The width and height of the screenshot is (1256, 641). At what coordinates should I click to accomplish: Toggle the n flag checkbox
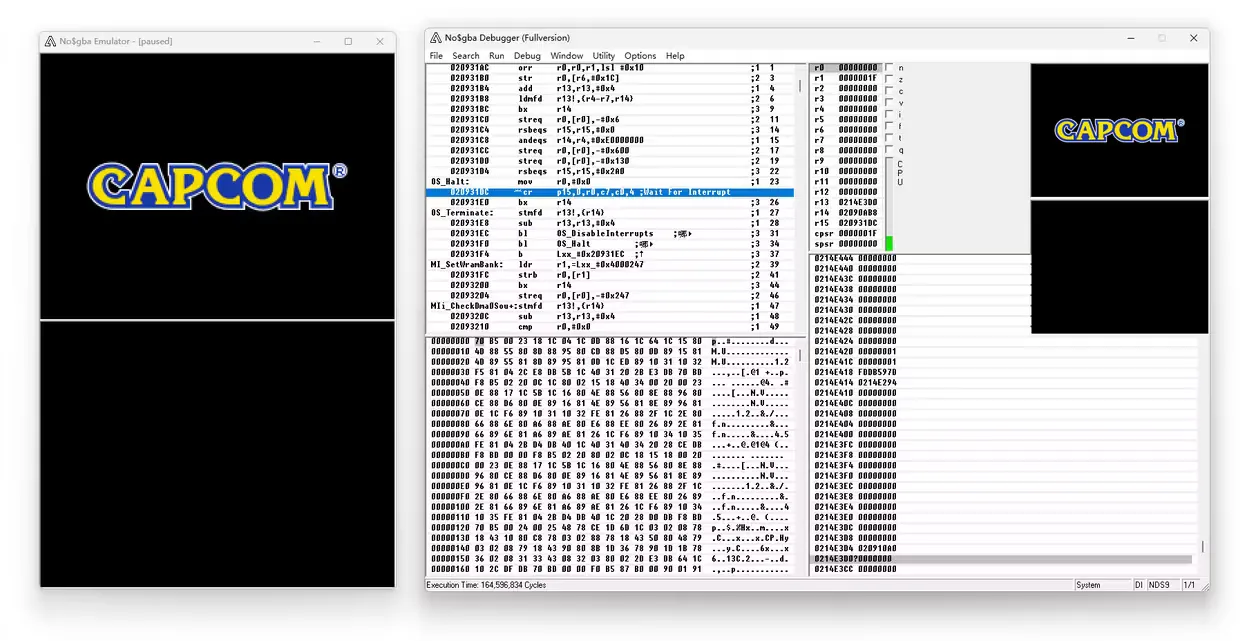click(889, 68)
